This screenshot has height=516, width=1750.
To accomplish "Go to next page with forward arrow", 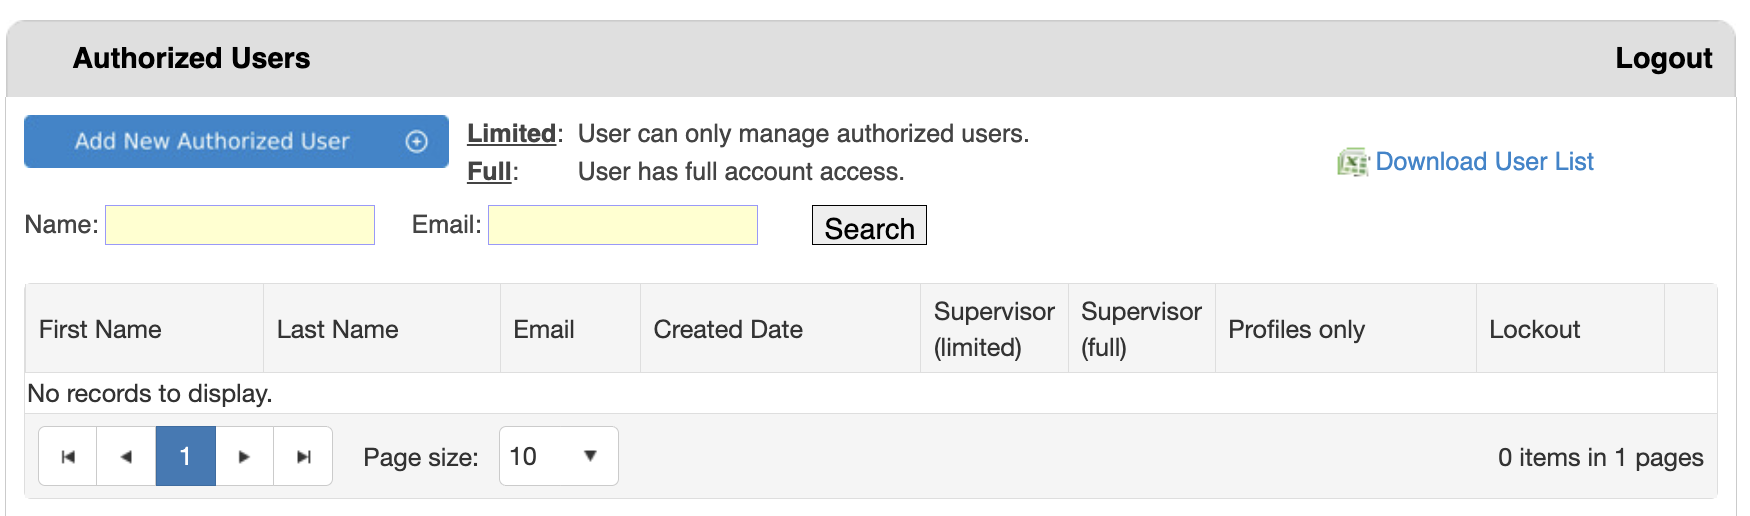I will pos(244,457).
